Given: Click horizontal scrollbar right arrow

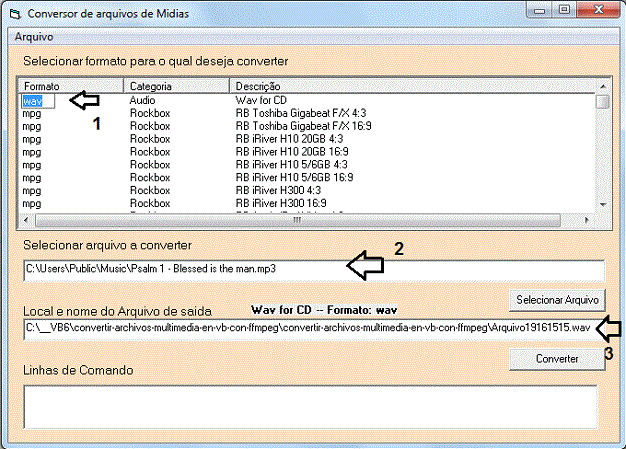Looking at the screenshot, I should 587,220.
